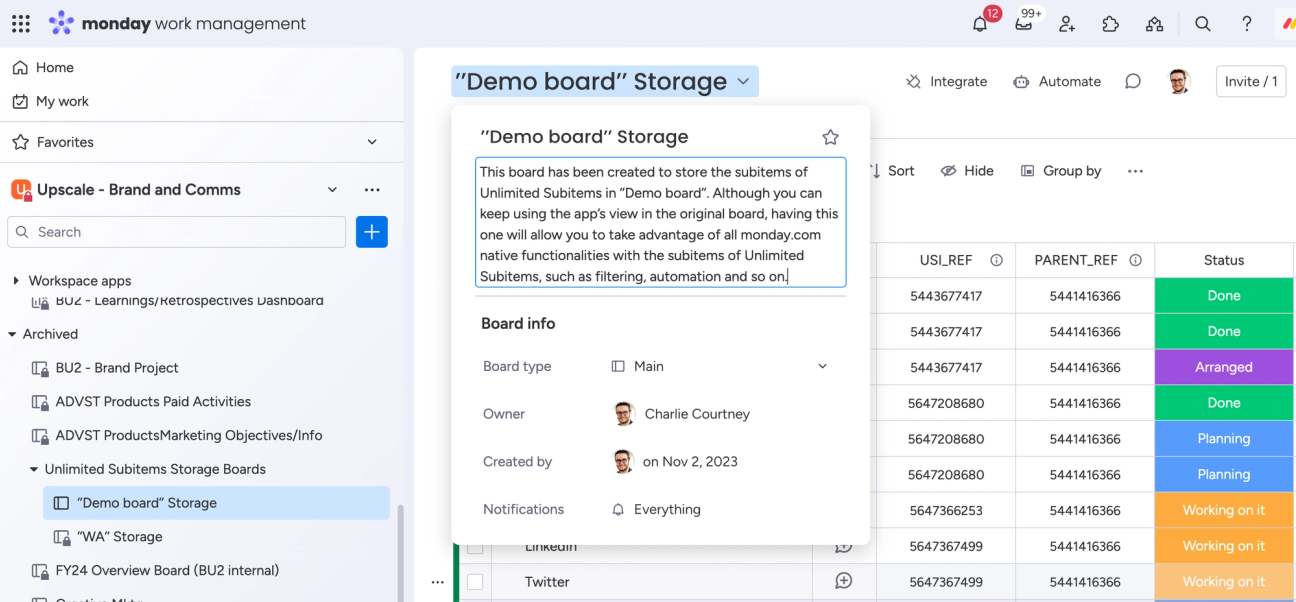Image resolution: width=1296 pixels, height=602 pixels.
Task: Check the Linkedin row checkbox
Action: point(476,545)
